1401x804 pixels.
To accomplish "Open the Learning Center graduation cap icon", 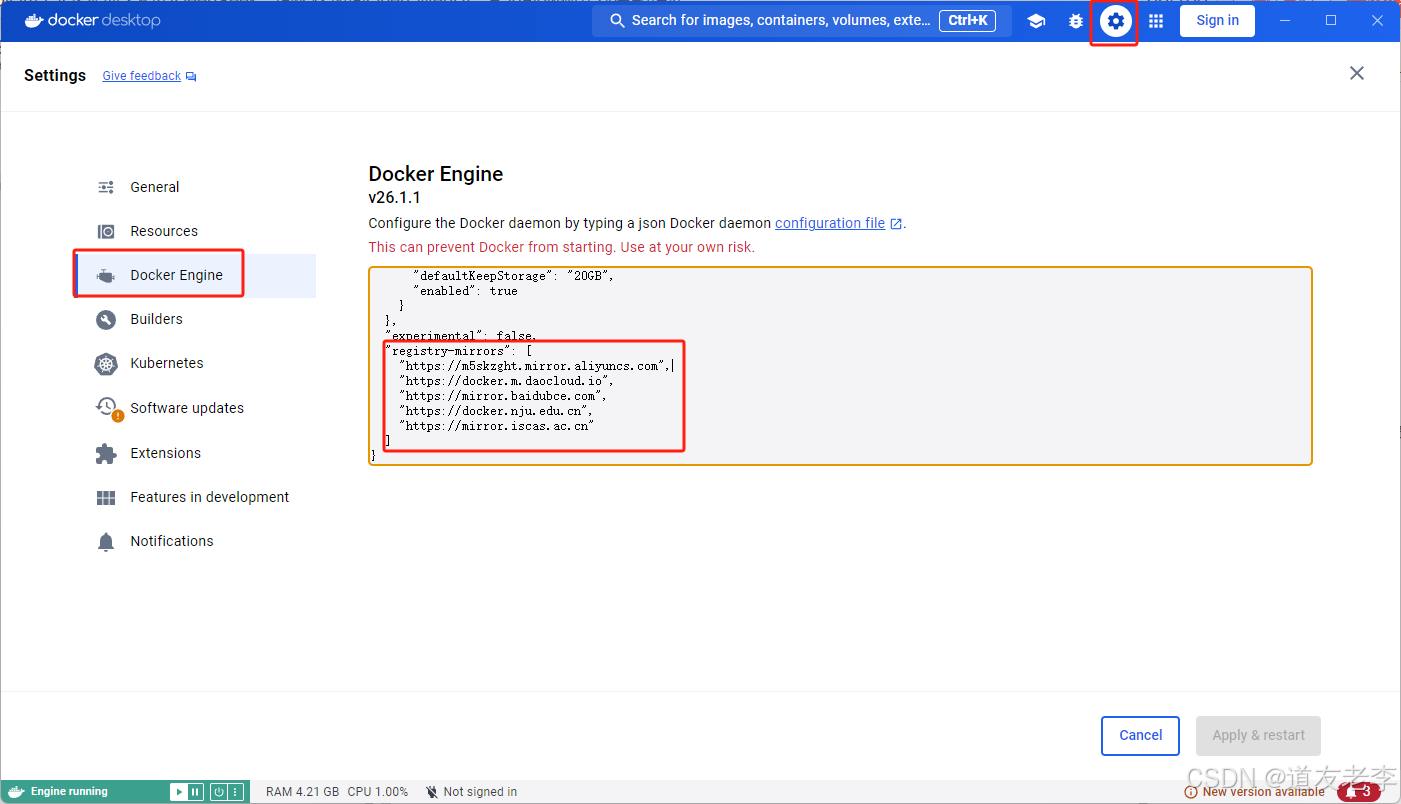I will tap(1036, 21).
